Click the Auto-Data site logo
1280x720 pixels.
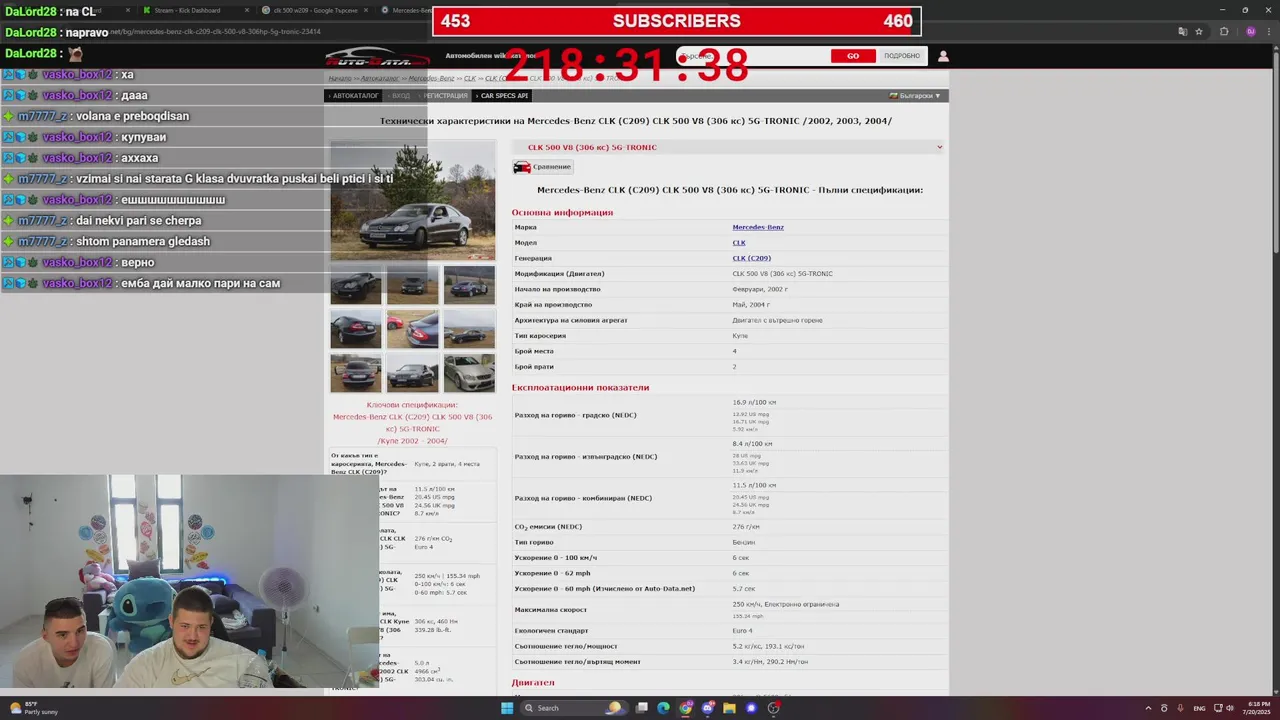[376, 57]
